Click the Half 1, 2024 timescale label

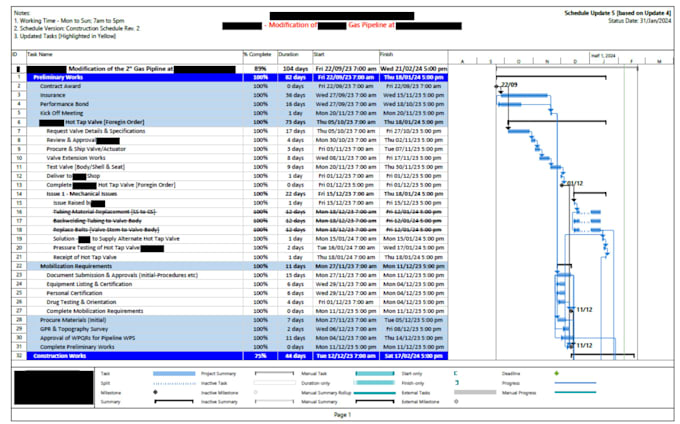tap(603, 56)
